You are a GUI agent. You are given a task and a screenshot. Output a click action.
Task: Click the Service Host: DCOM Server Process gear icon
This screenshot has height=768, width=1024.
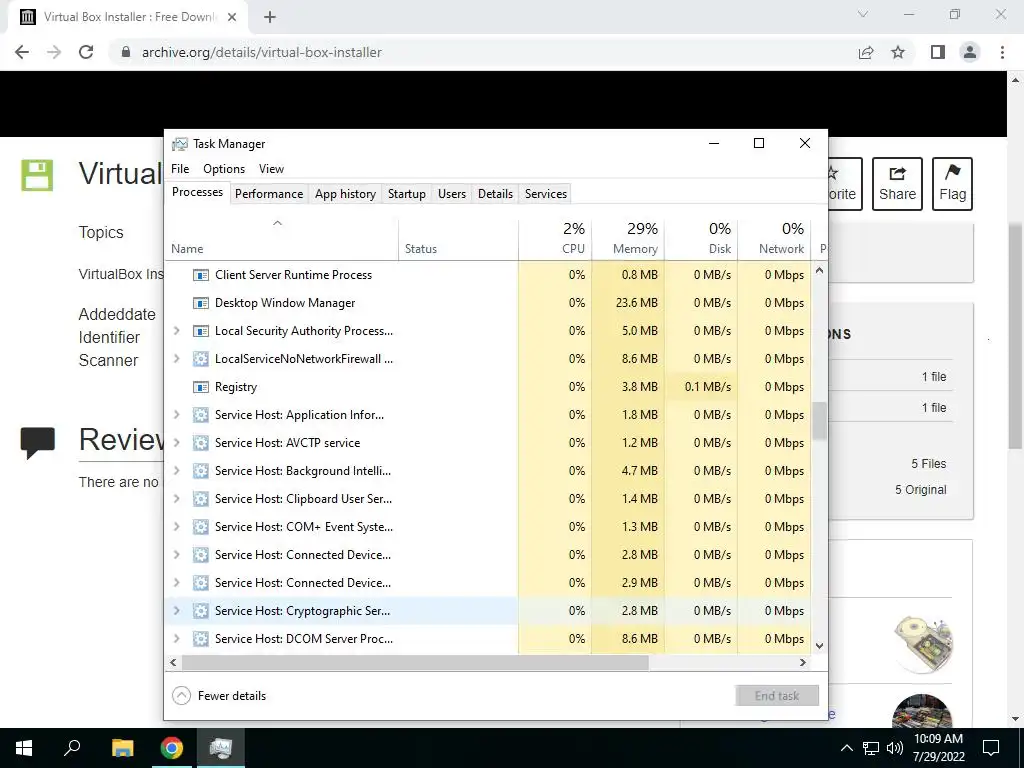[200, 639]
